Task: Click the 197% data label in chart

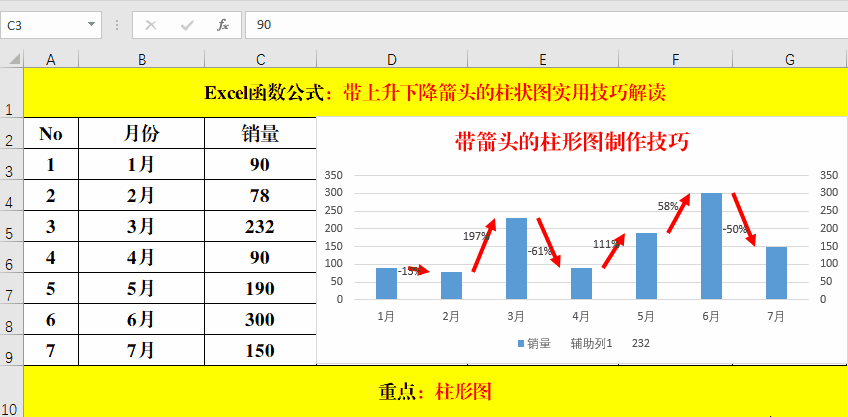Action: pyautogui.click(x=476, y=236)
